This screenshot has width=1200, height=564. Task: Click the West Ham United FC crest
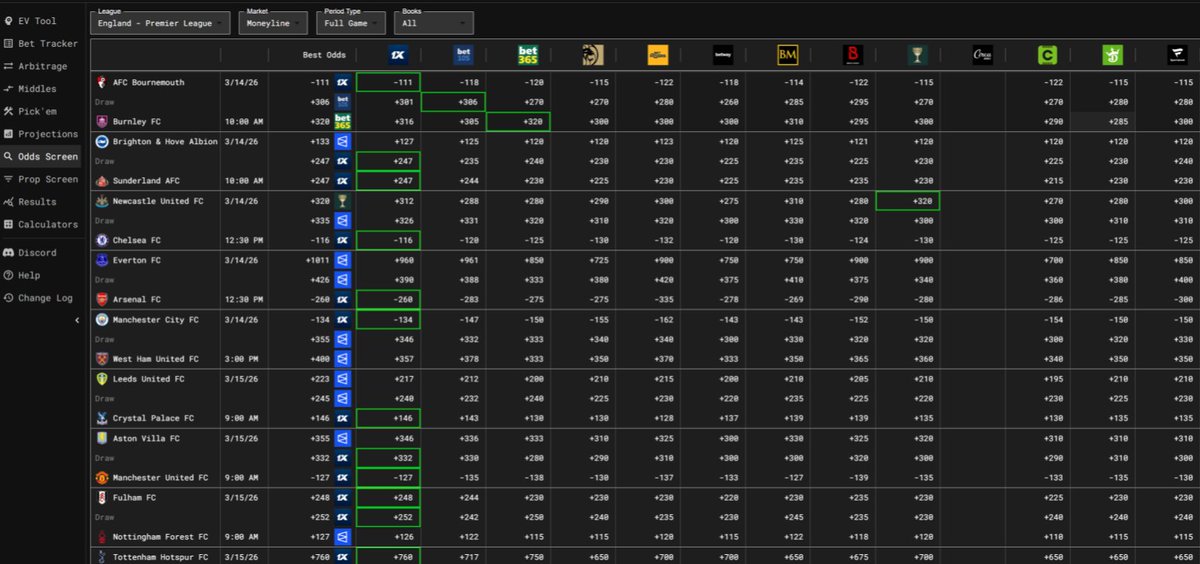(x=101, y=359)
